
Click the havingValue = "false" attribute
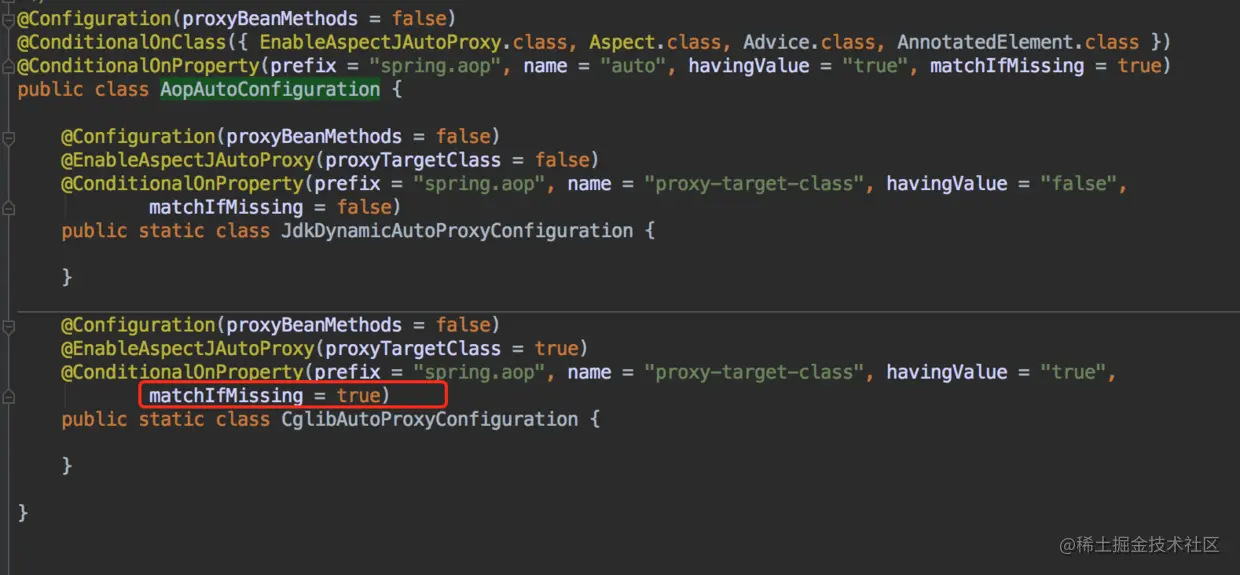[1002, 184]
